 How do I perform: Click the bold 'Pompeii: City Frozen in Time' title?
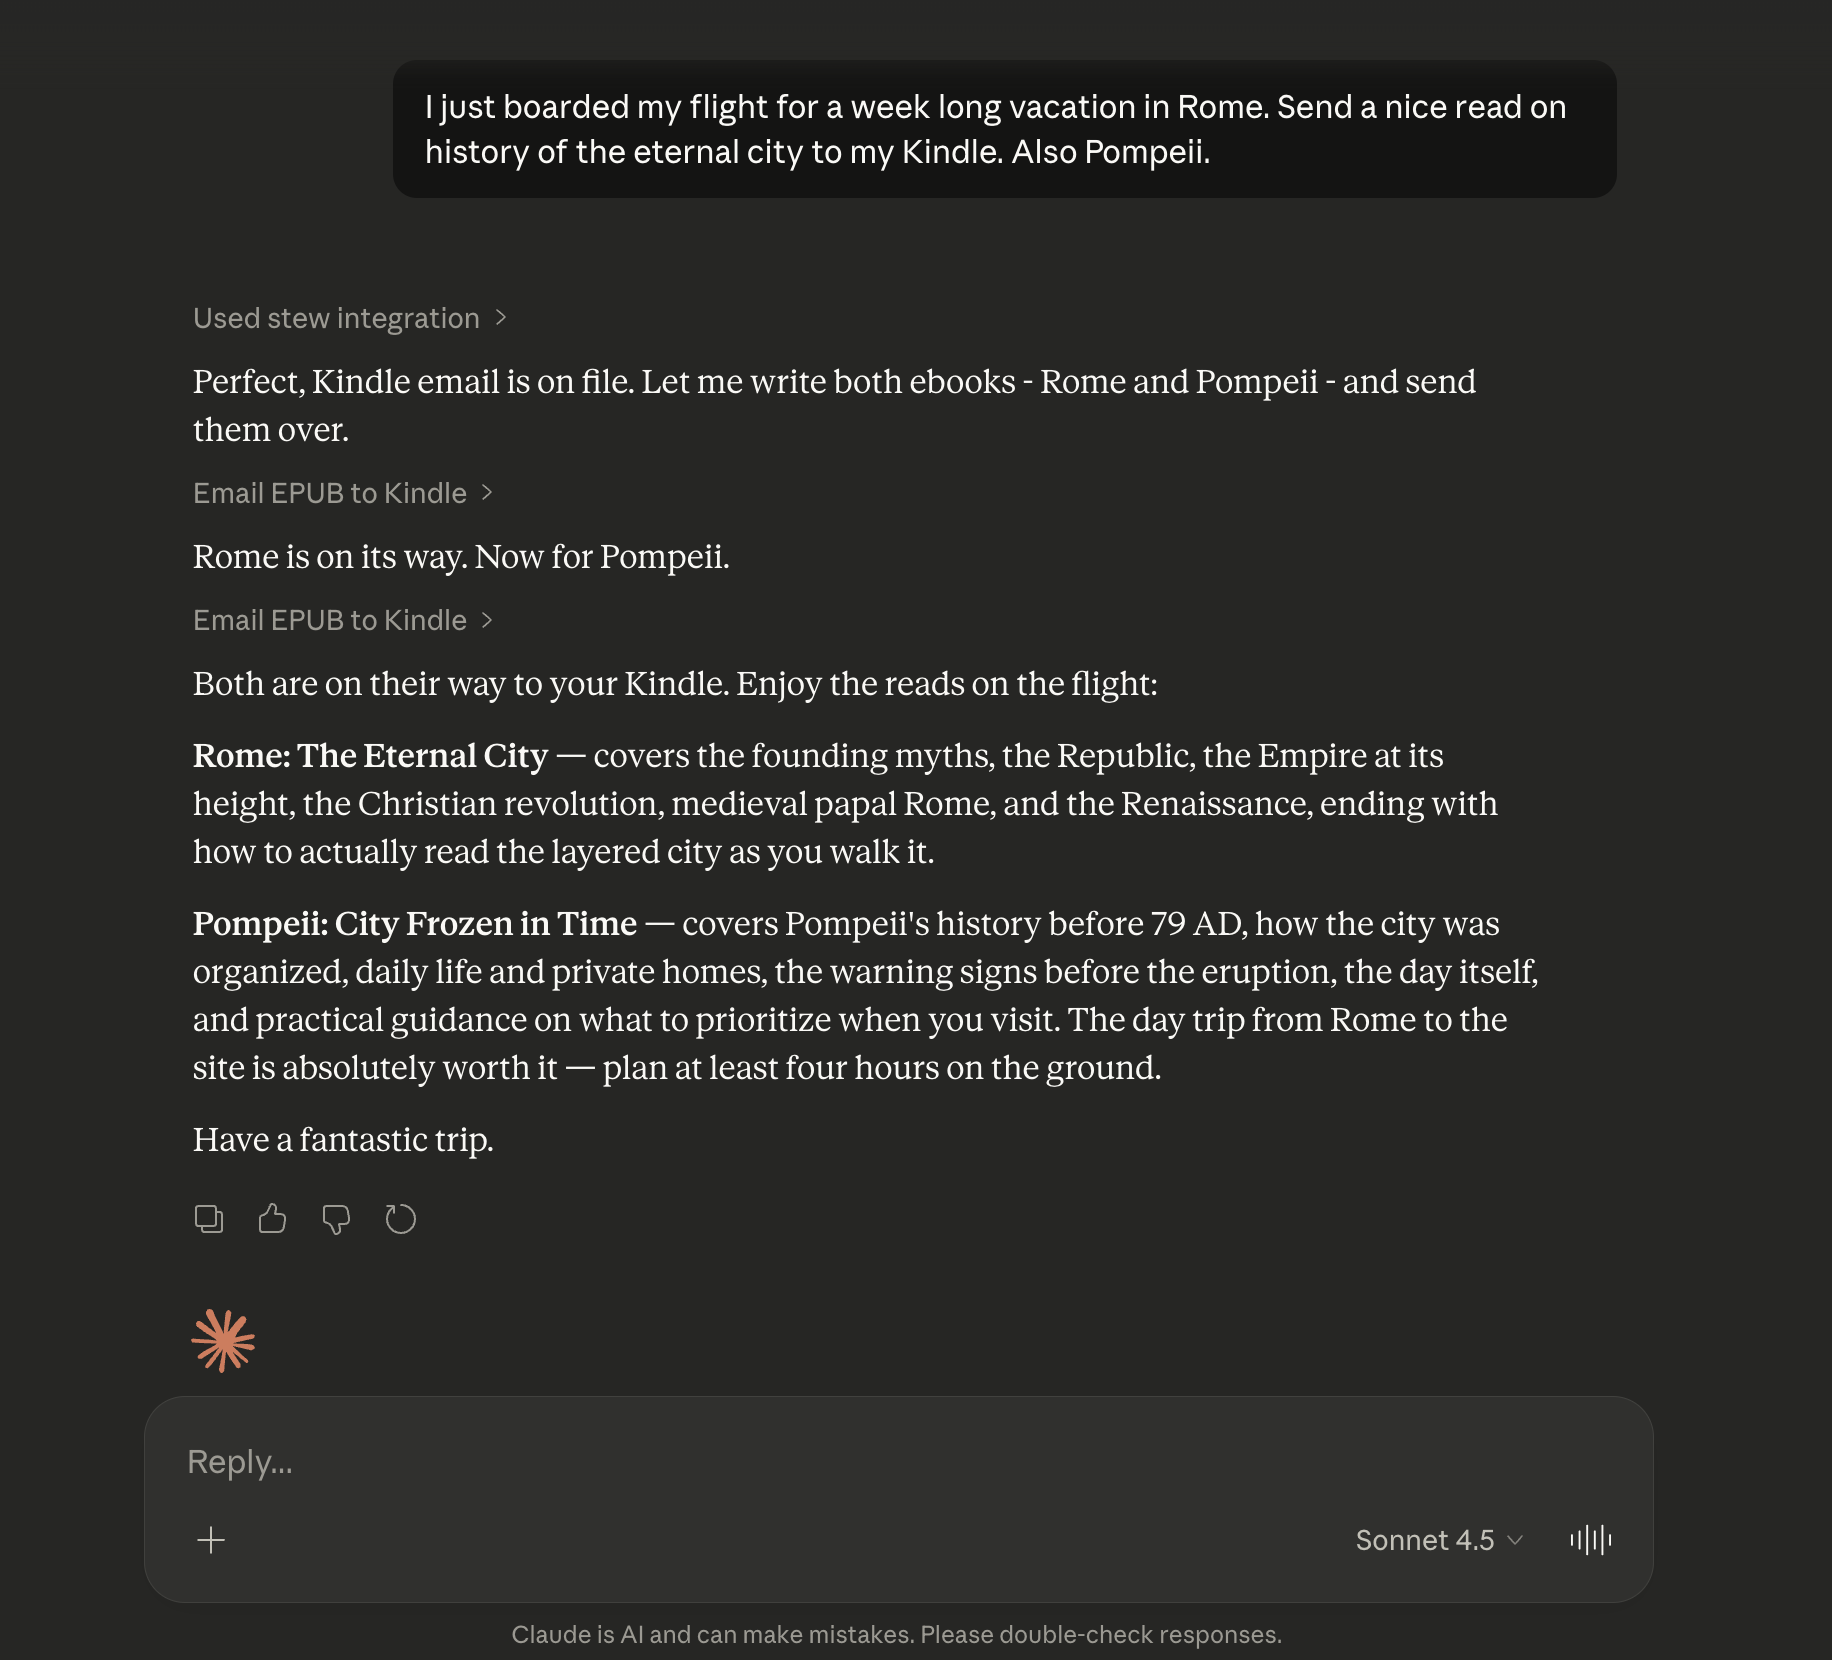coord(414,924)
